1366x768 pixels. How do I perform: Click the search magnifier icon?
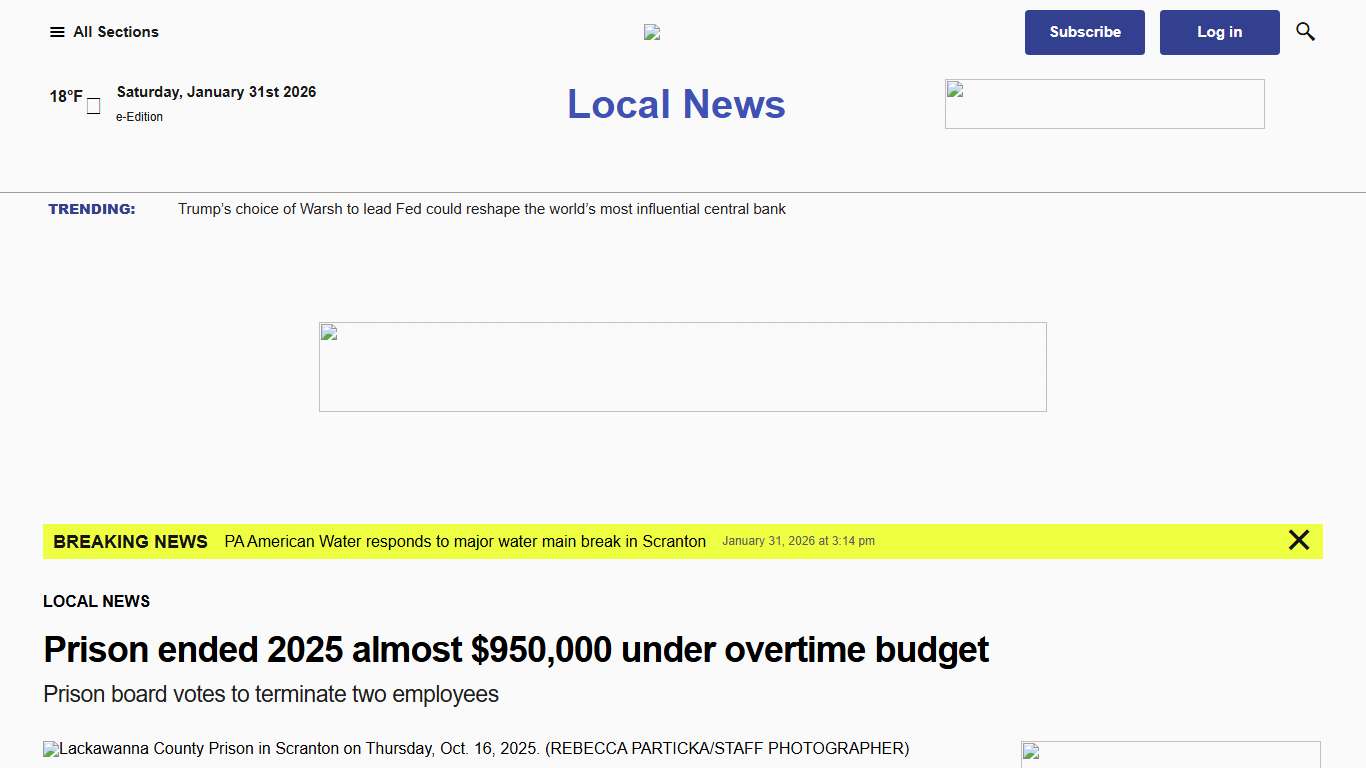[1305, 31]
